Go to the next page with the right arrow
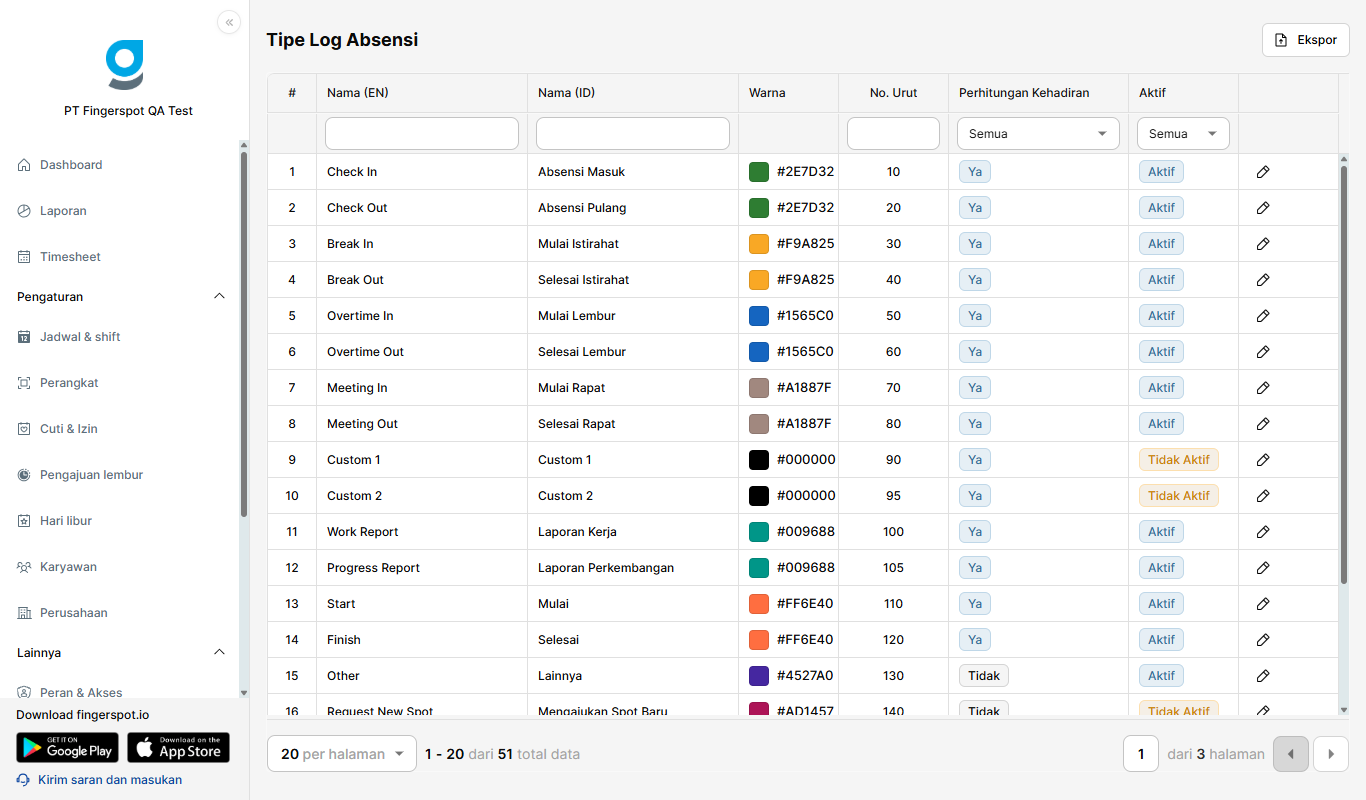This screenshot has height=800, width=1366. (x=1331, y=754)
